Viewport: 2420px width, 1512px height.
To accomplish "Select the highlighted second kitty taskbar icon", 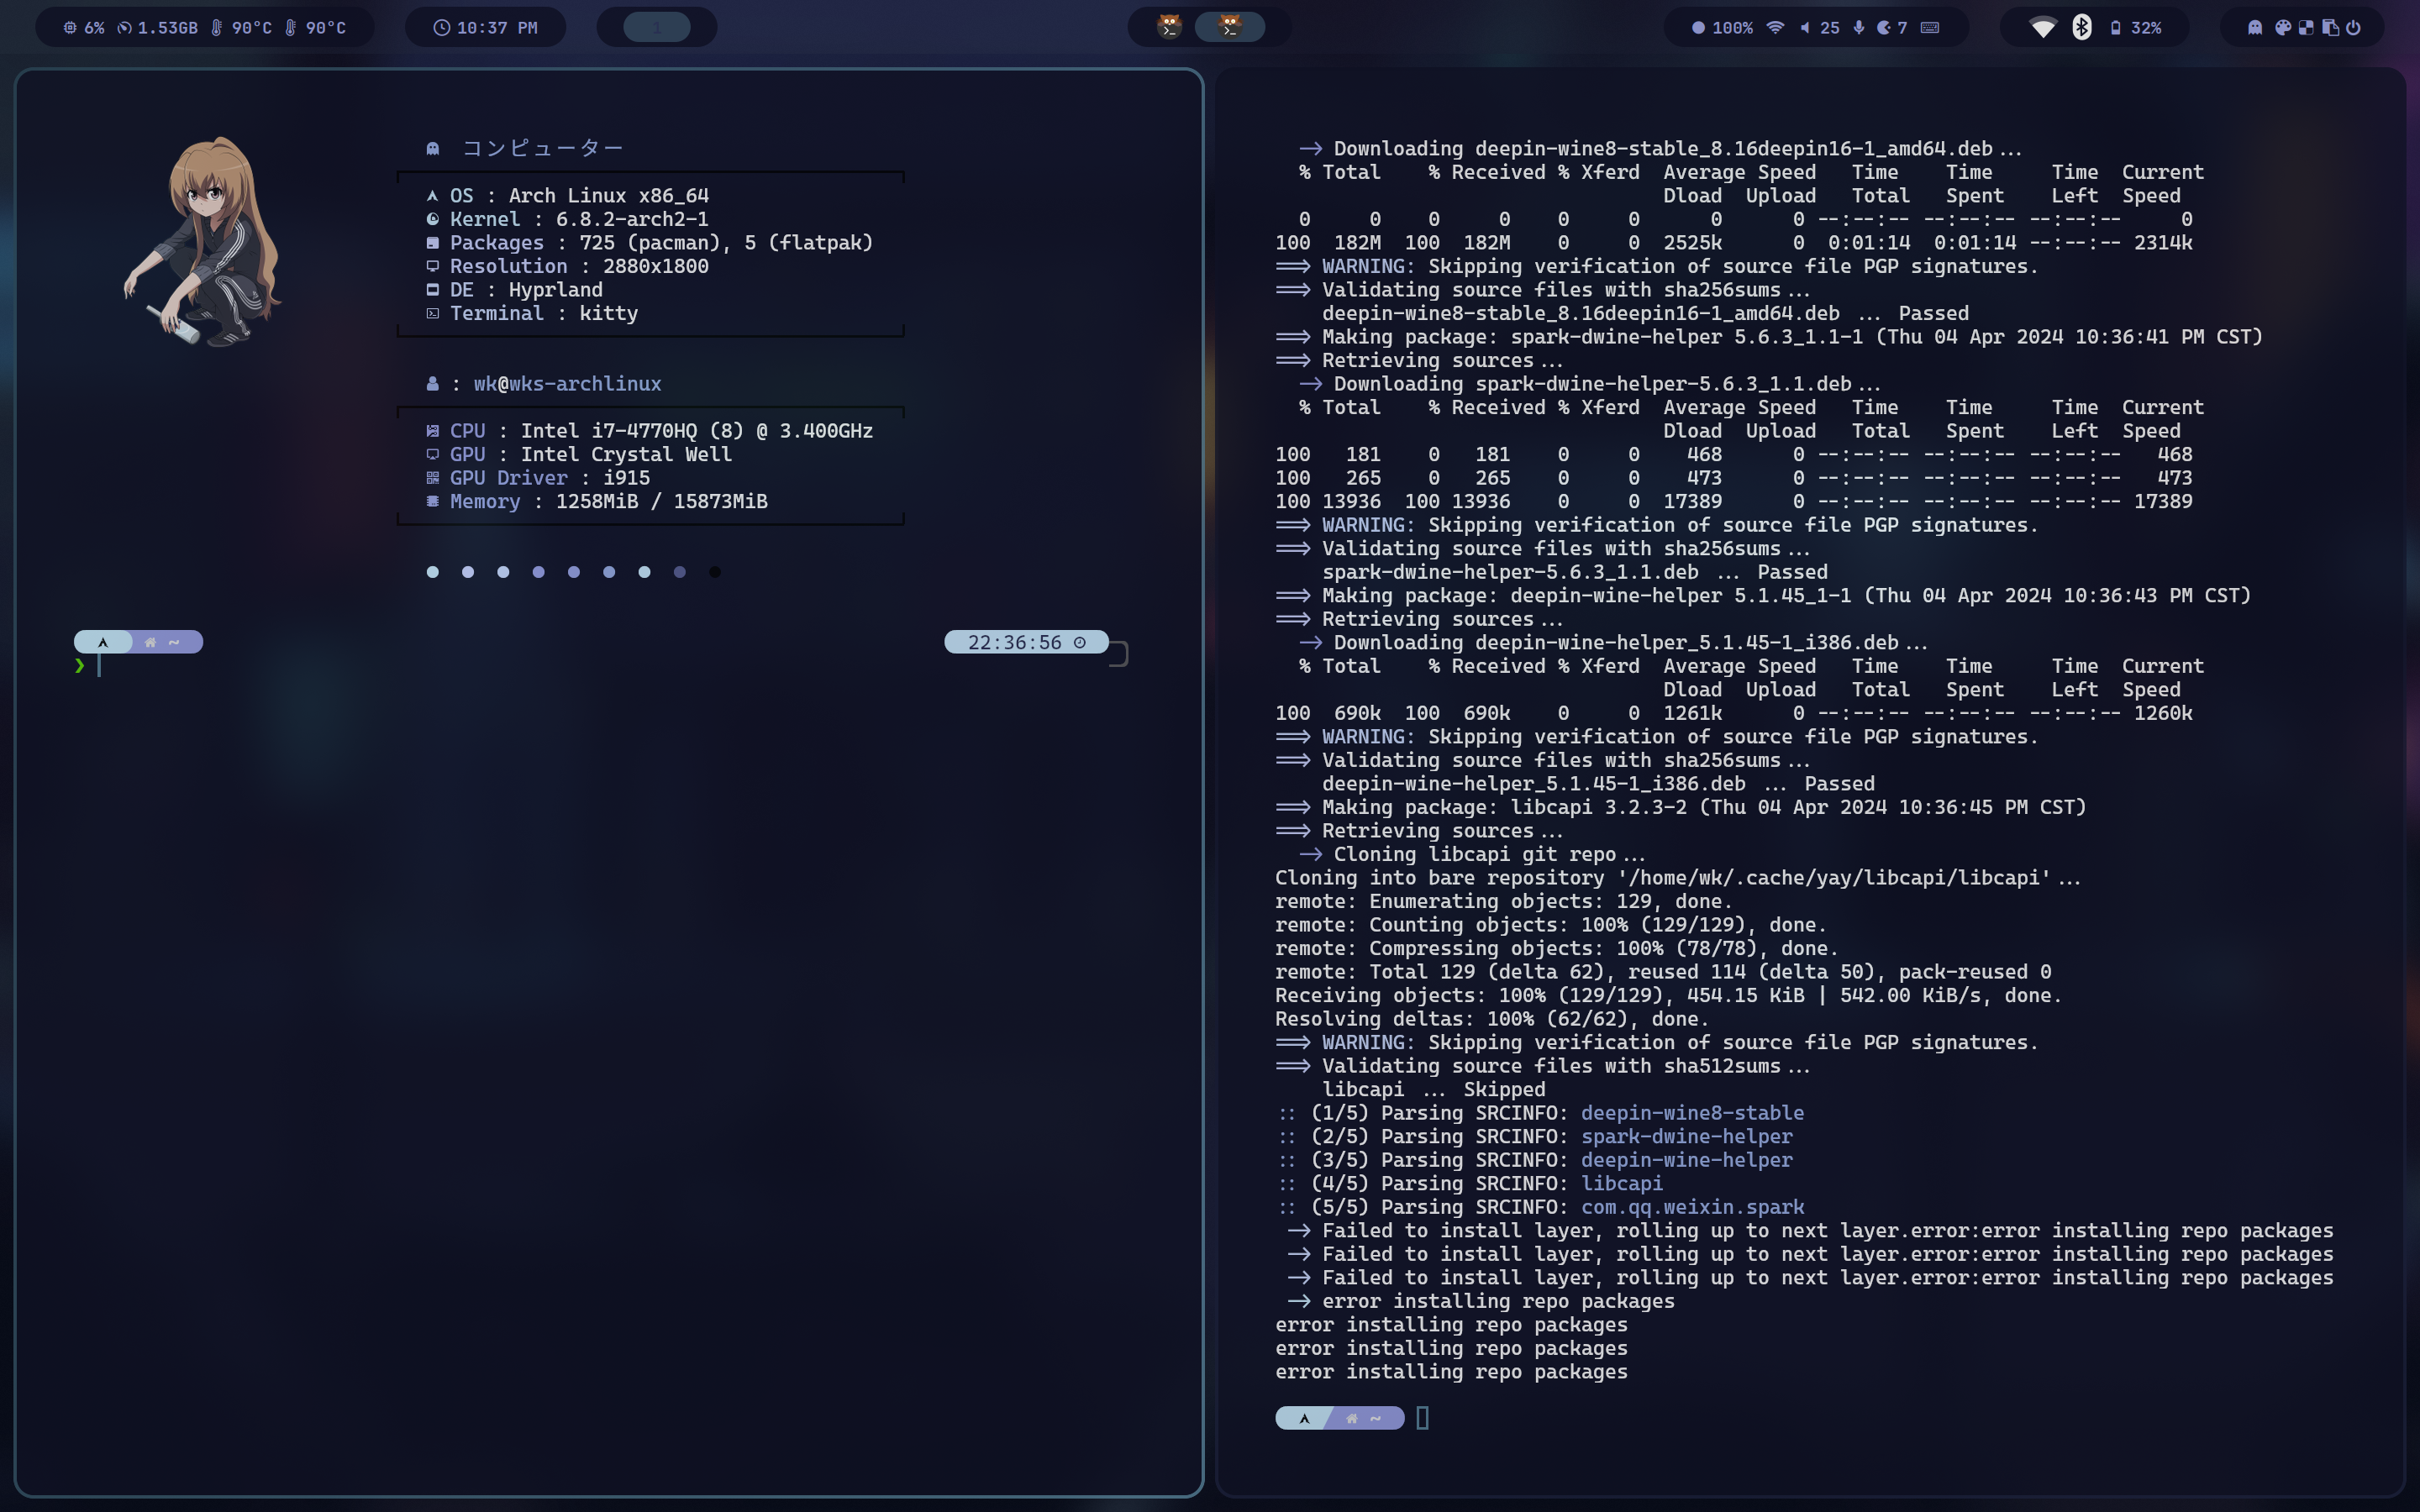I will [x=1230, y=27].
